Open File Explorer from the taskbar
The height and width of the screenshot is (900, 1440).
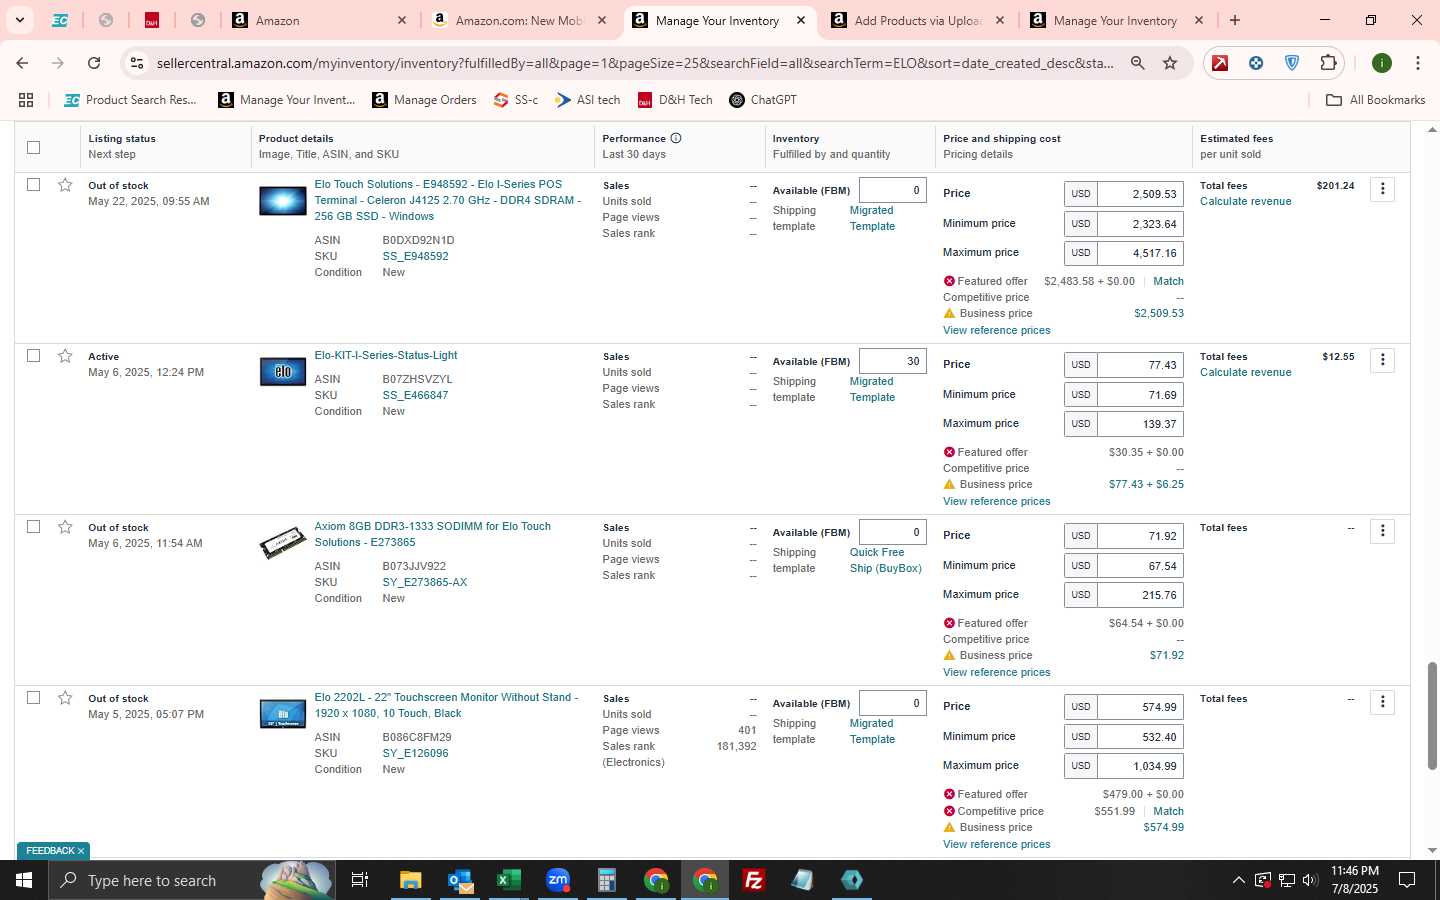tap(411, 880)
